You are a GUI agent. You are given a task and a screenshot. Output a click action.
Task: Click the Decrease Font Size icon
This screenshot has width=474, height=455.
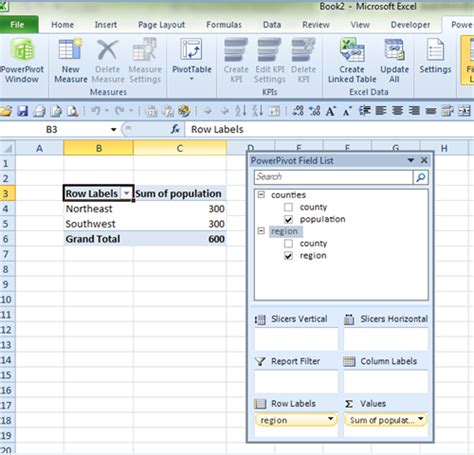(347, 111)
